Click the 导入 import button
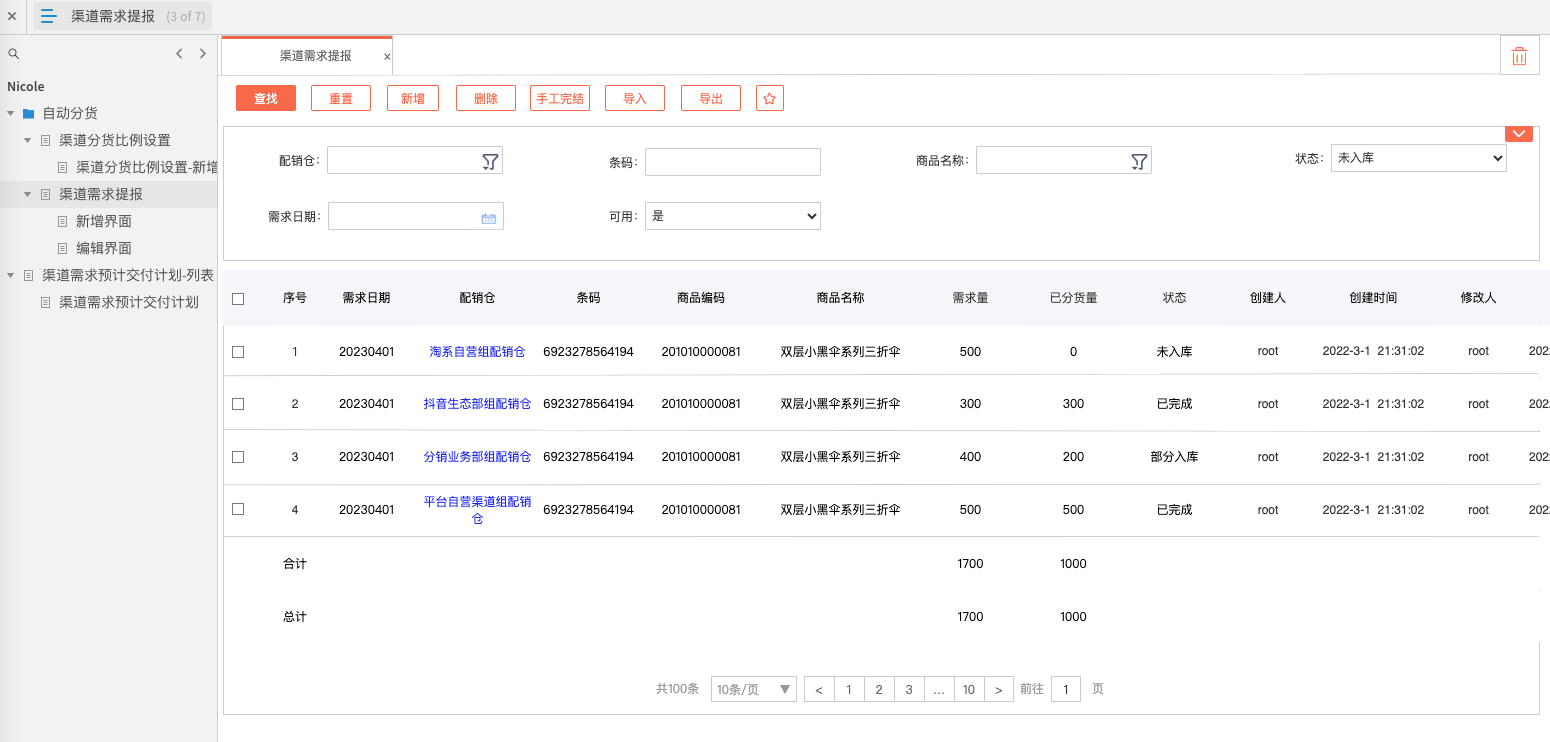The image size is (1550, 742). pos(635,98)
